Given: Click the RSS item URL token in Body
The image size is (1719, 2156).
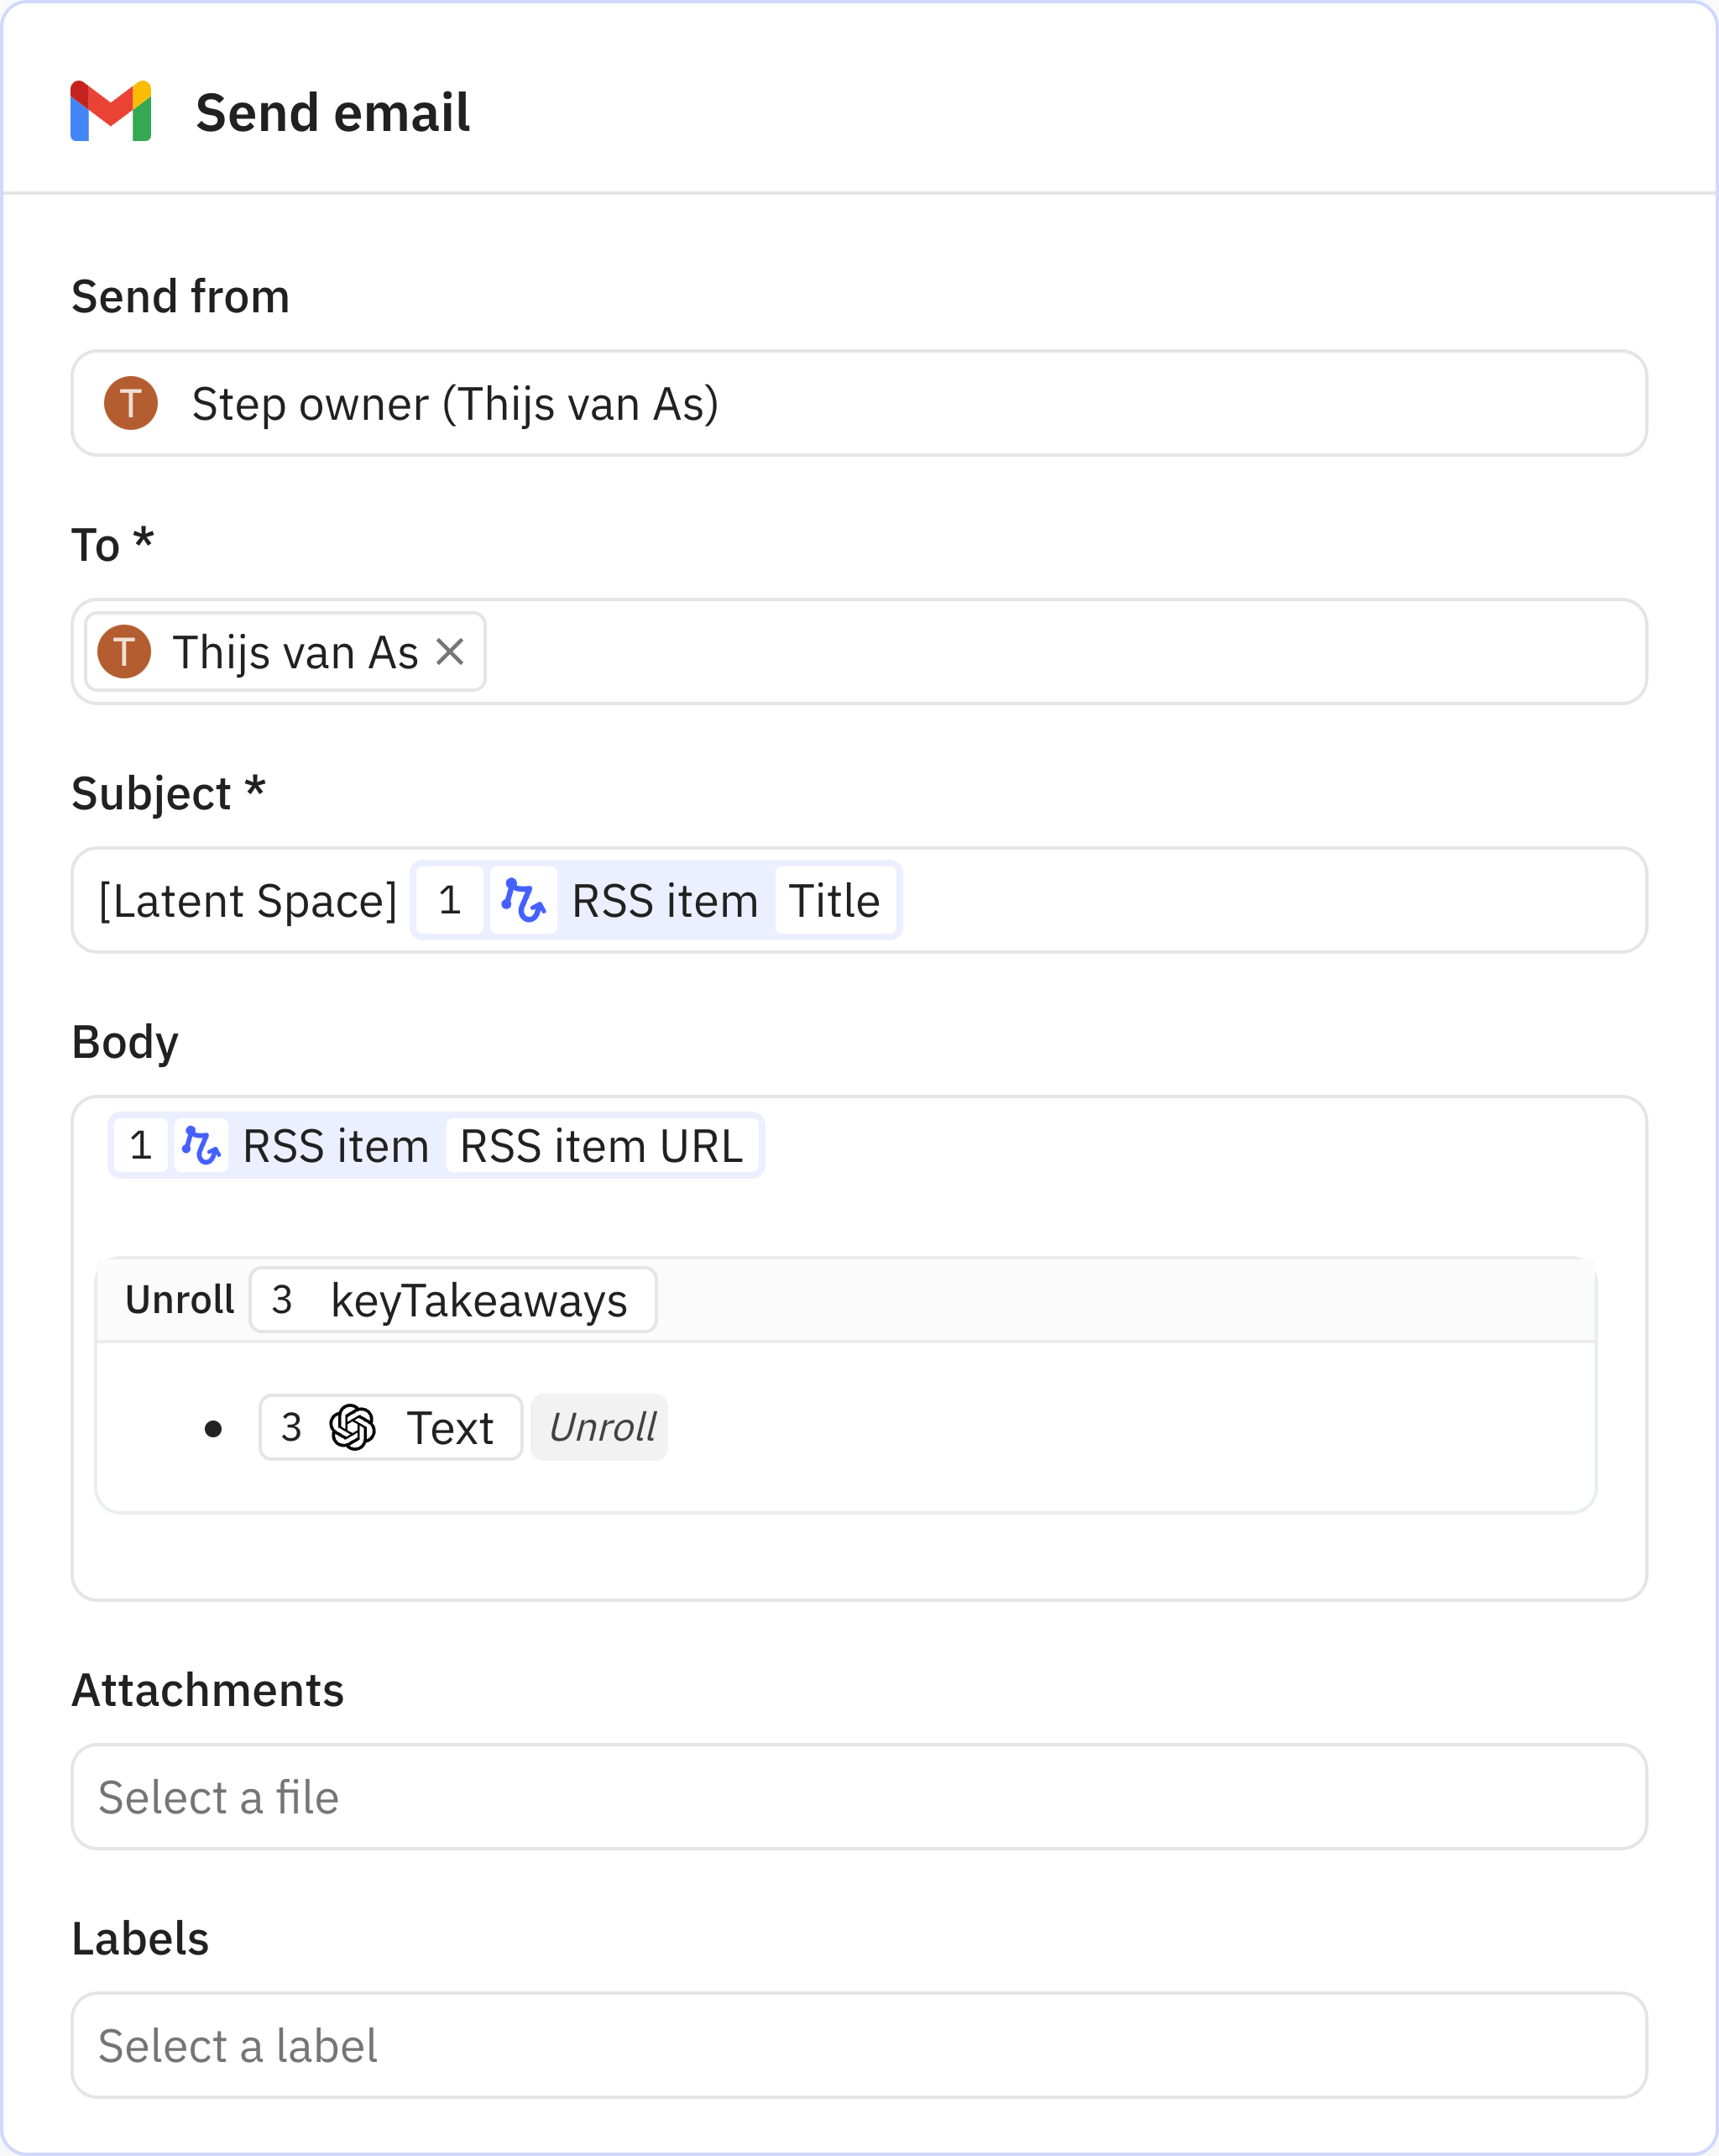Looking at the screenshot, I should [602, 1145].
